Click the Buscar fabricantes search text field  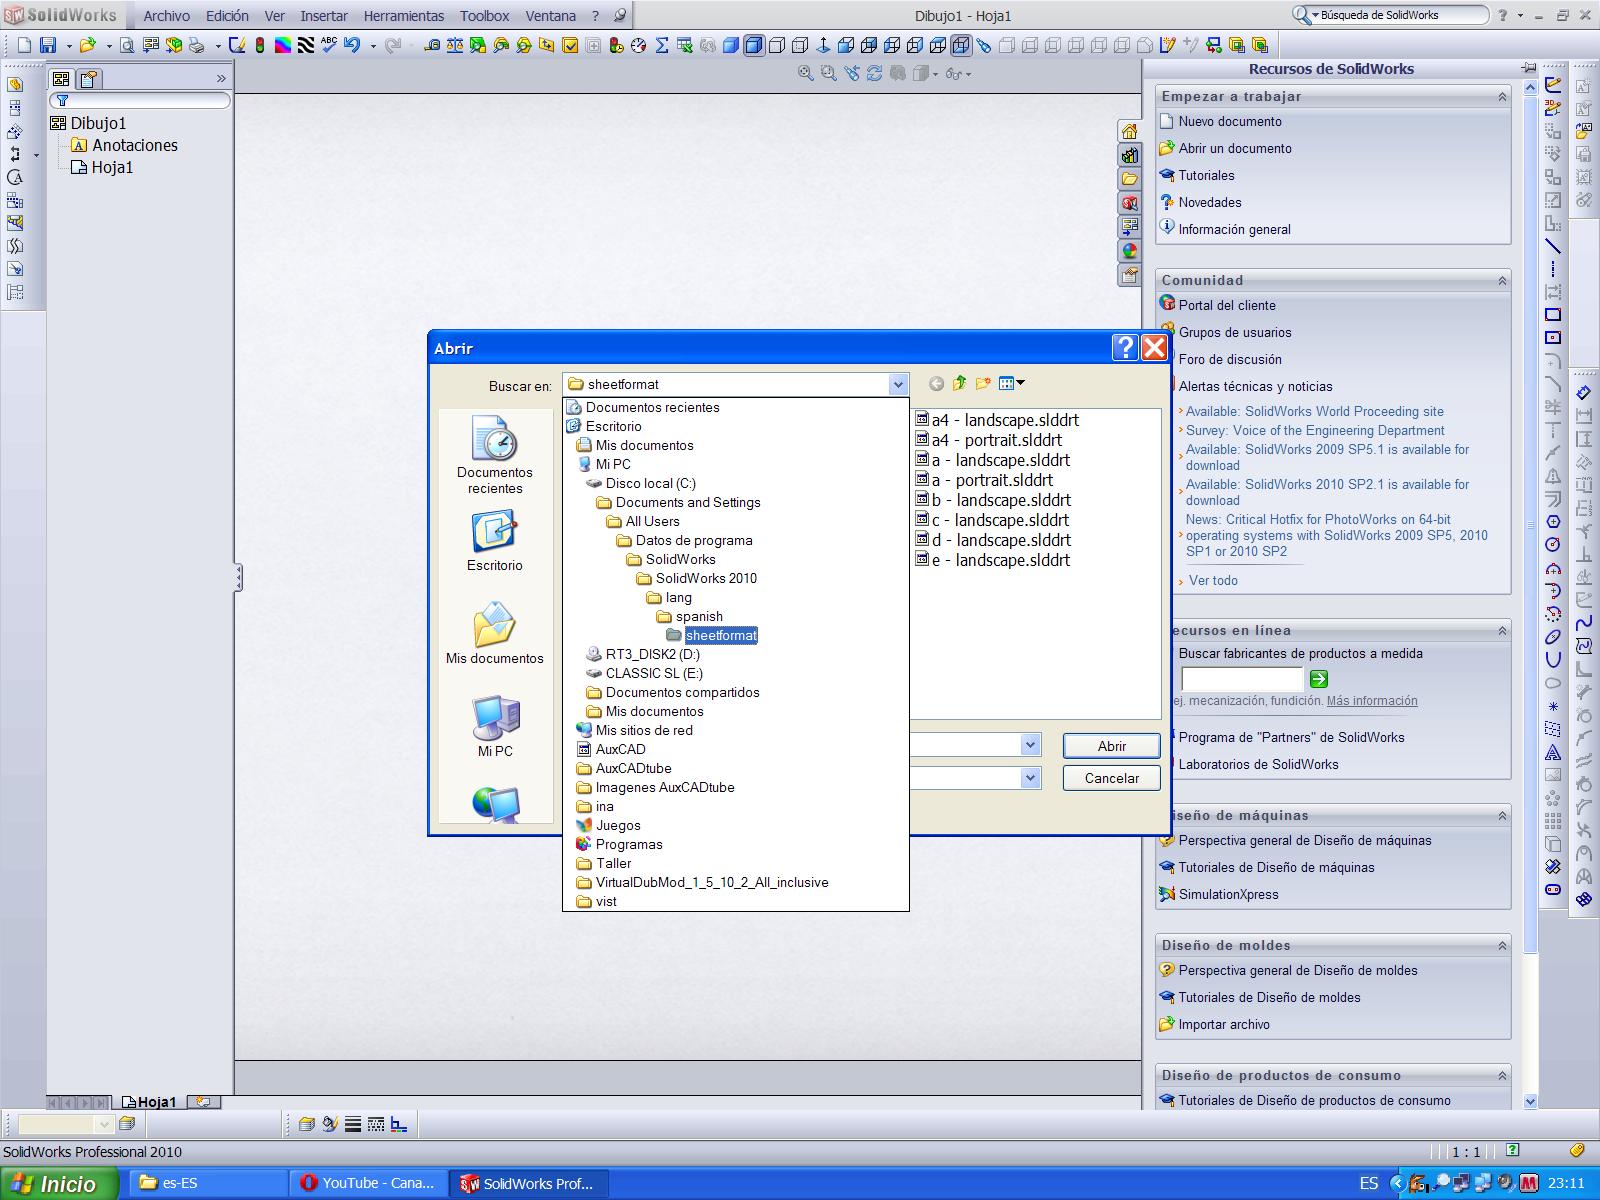1242,679
